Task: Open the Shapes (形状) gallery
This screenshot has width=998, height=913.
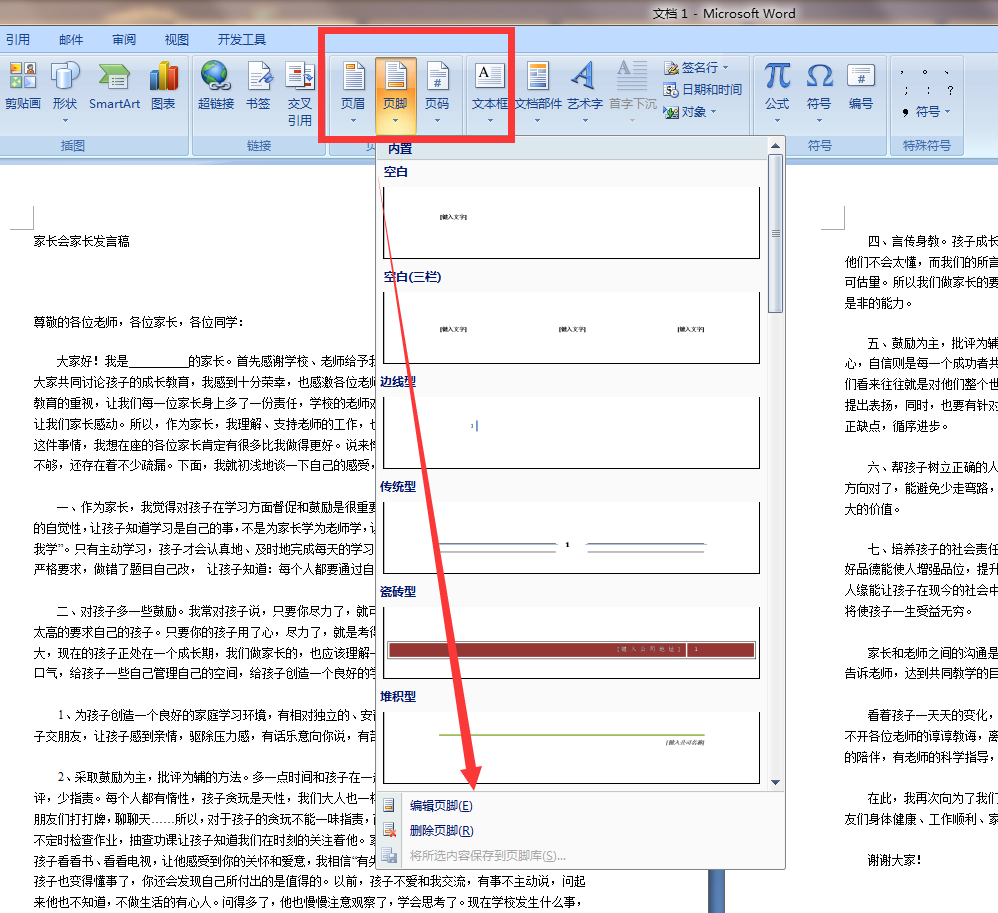Action: pos(65,92)
